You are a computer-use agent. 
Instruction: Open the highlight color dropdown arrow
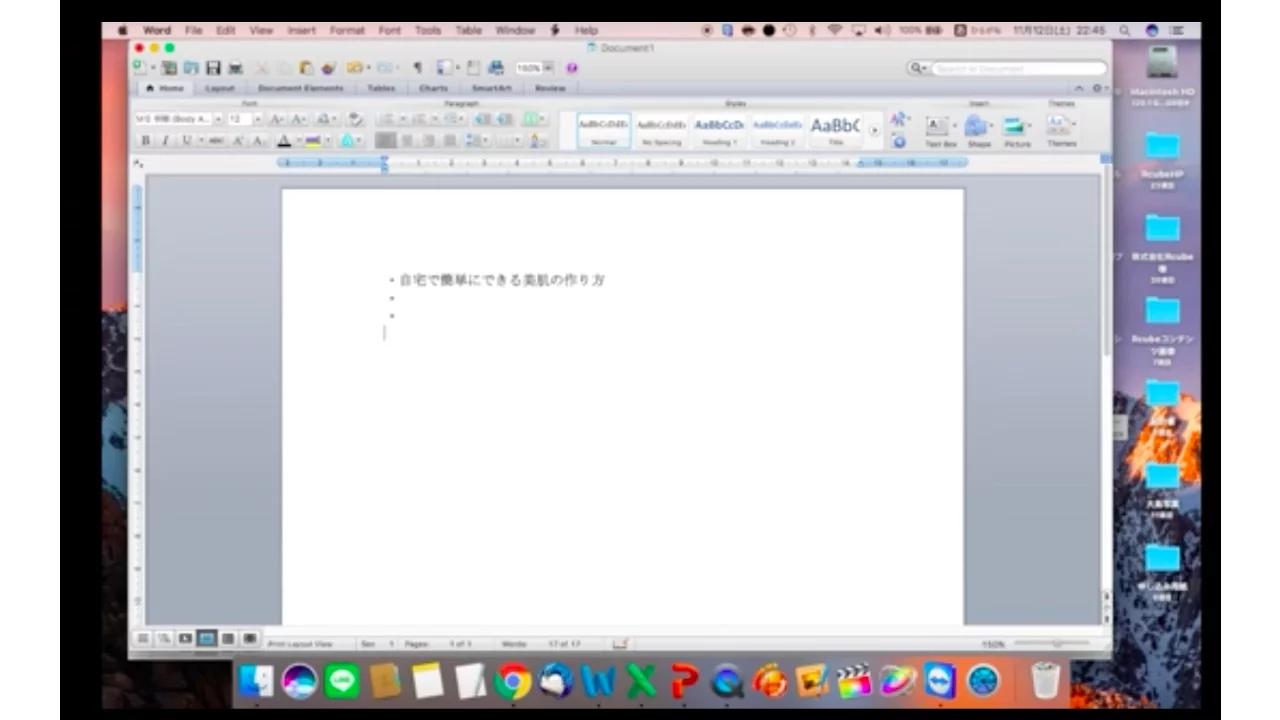click(328, 141)
